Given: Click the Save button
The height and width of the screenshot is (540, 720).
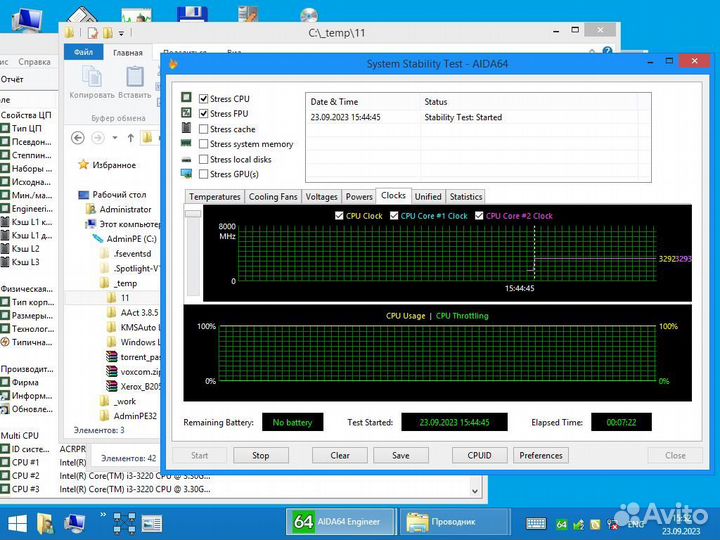Looking at the screenshot, I should 401,456.
